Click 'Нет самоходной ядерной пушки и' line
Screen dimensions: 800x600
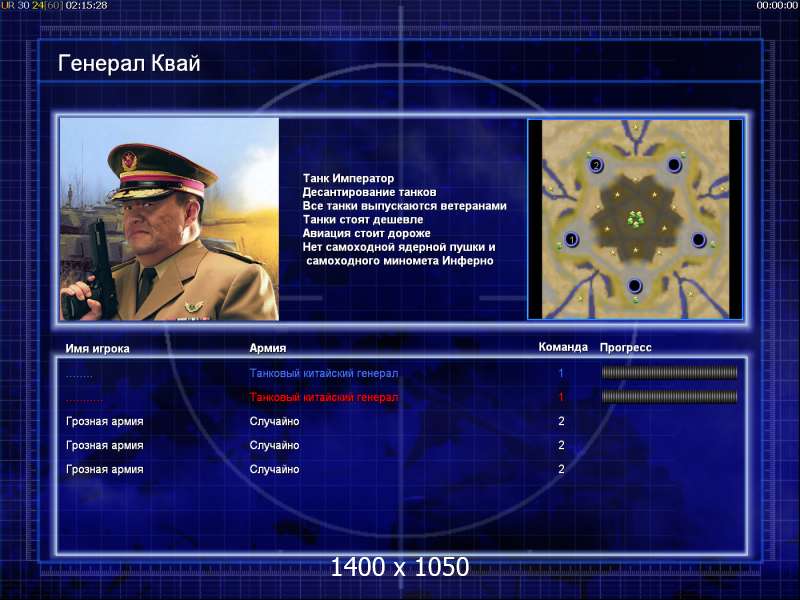click(x=399, y=247)
